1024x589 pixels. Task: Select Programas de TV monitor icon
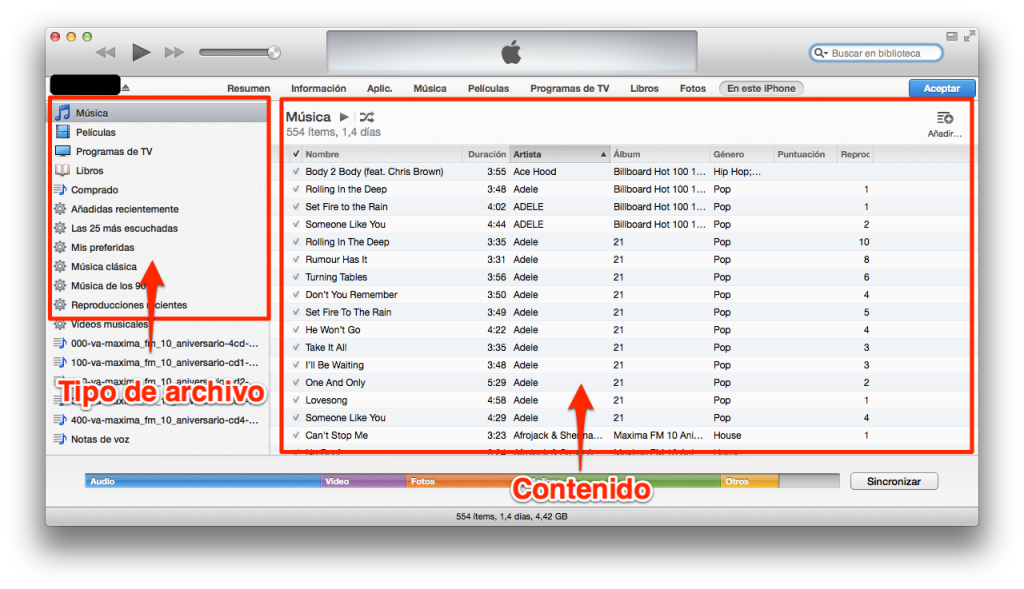pos(63,151)
